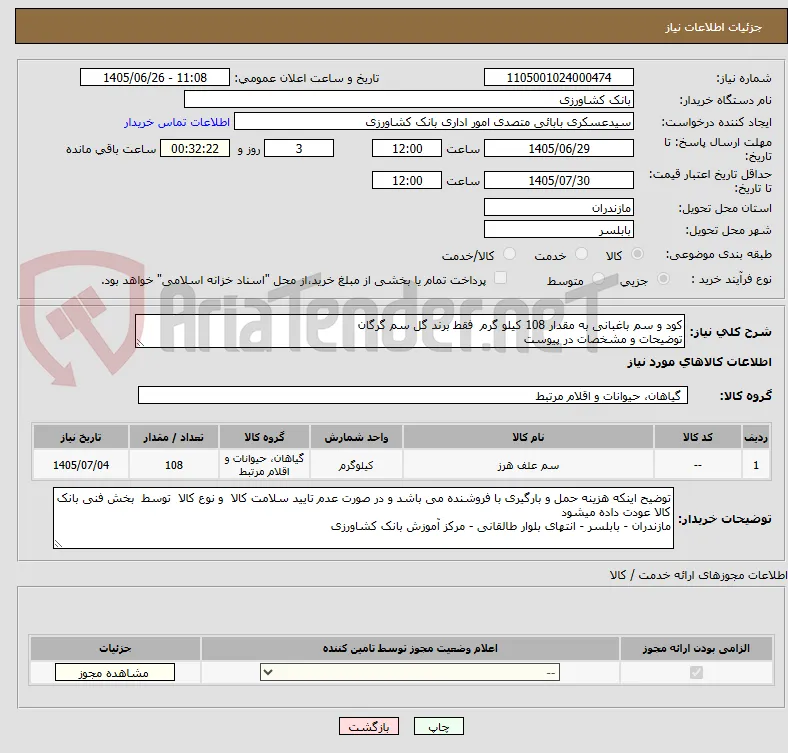The width and height of the screenshot is (788, 753).
Task: Toggle the اسناد خزانه اسلامی payment checkbox
Action: click(501, 278)
